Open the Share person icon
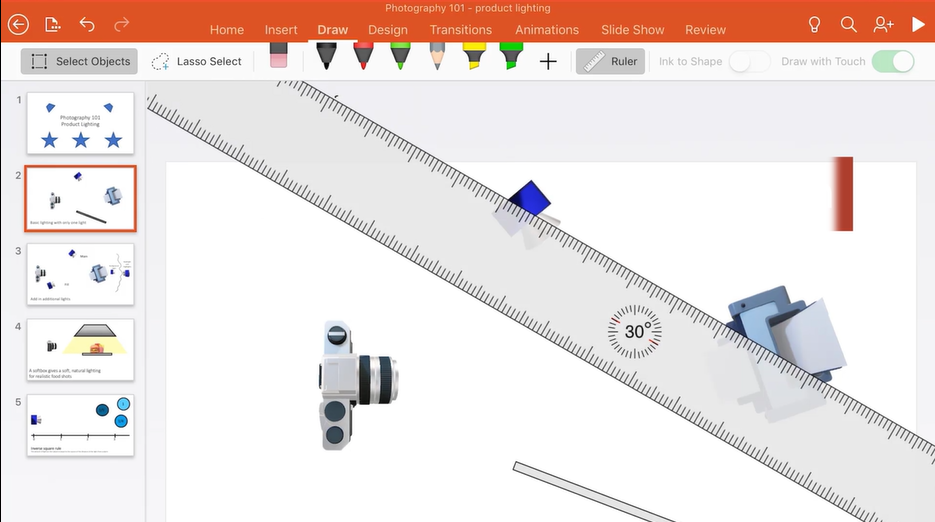The height and width of the screenshot is (522, 935). [x=883, y=24]
